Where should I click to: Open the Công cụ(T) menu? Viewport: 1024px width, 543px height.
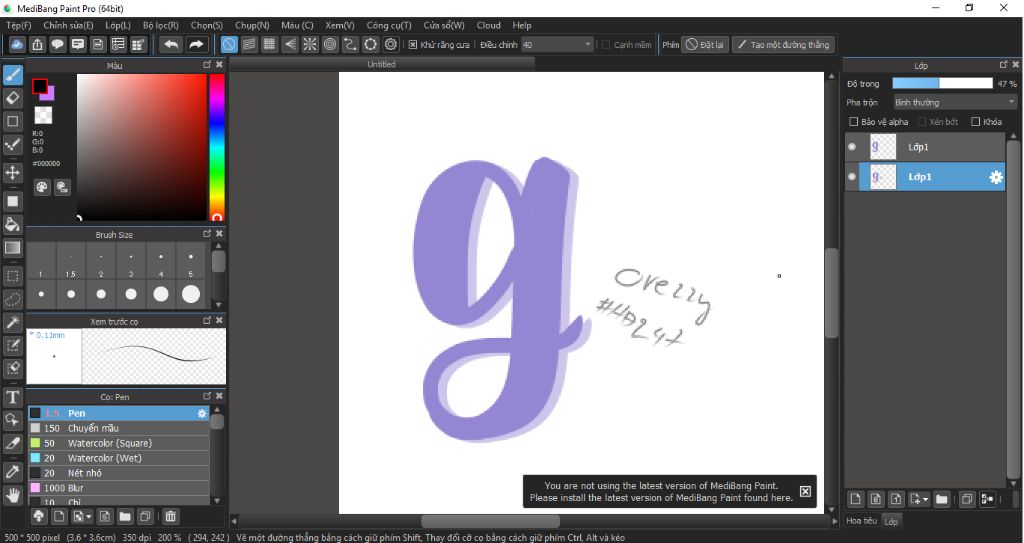pyautogui.click(x=388, y=25)
